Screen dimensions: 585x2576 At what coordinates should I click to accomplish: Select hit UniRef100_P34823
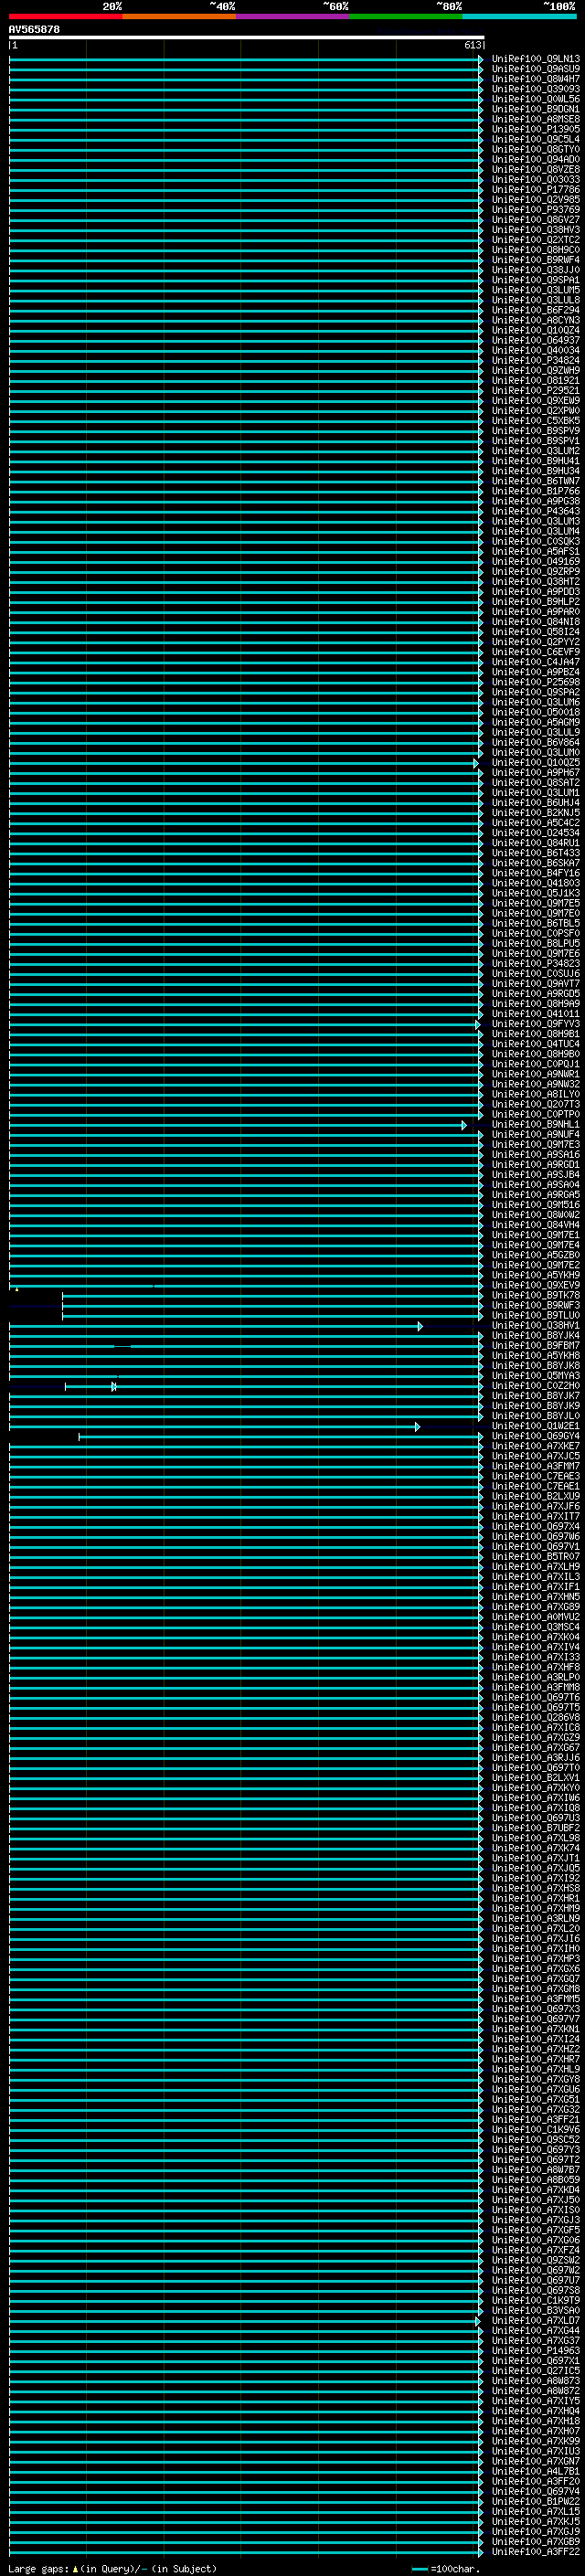point(536,964)
